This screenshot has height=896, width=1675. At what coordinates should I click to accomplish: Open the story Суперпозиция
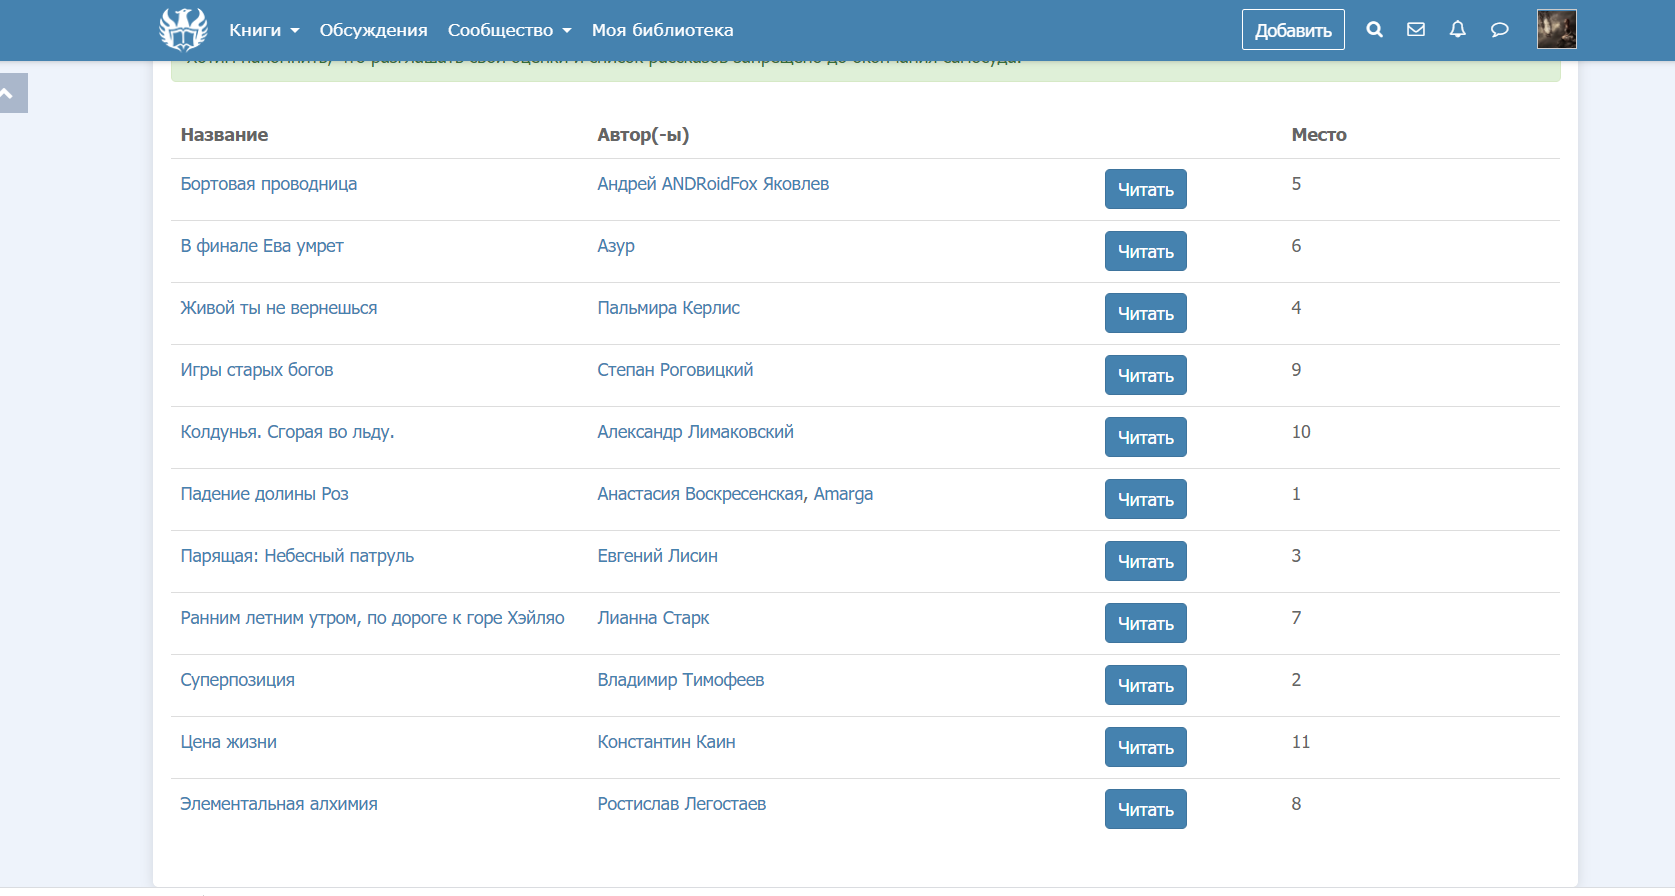237,680
